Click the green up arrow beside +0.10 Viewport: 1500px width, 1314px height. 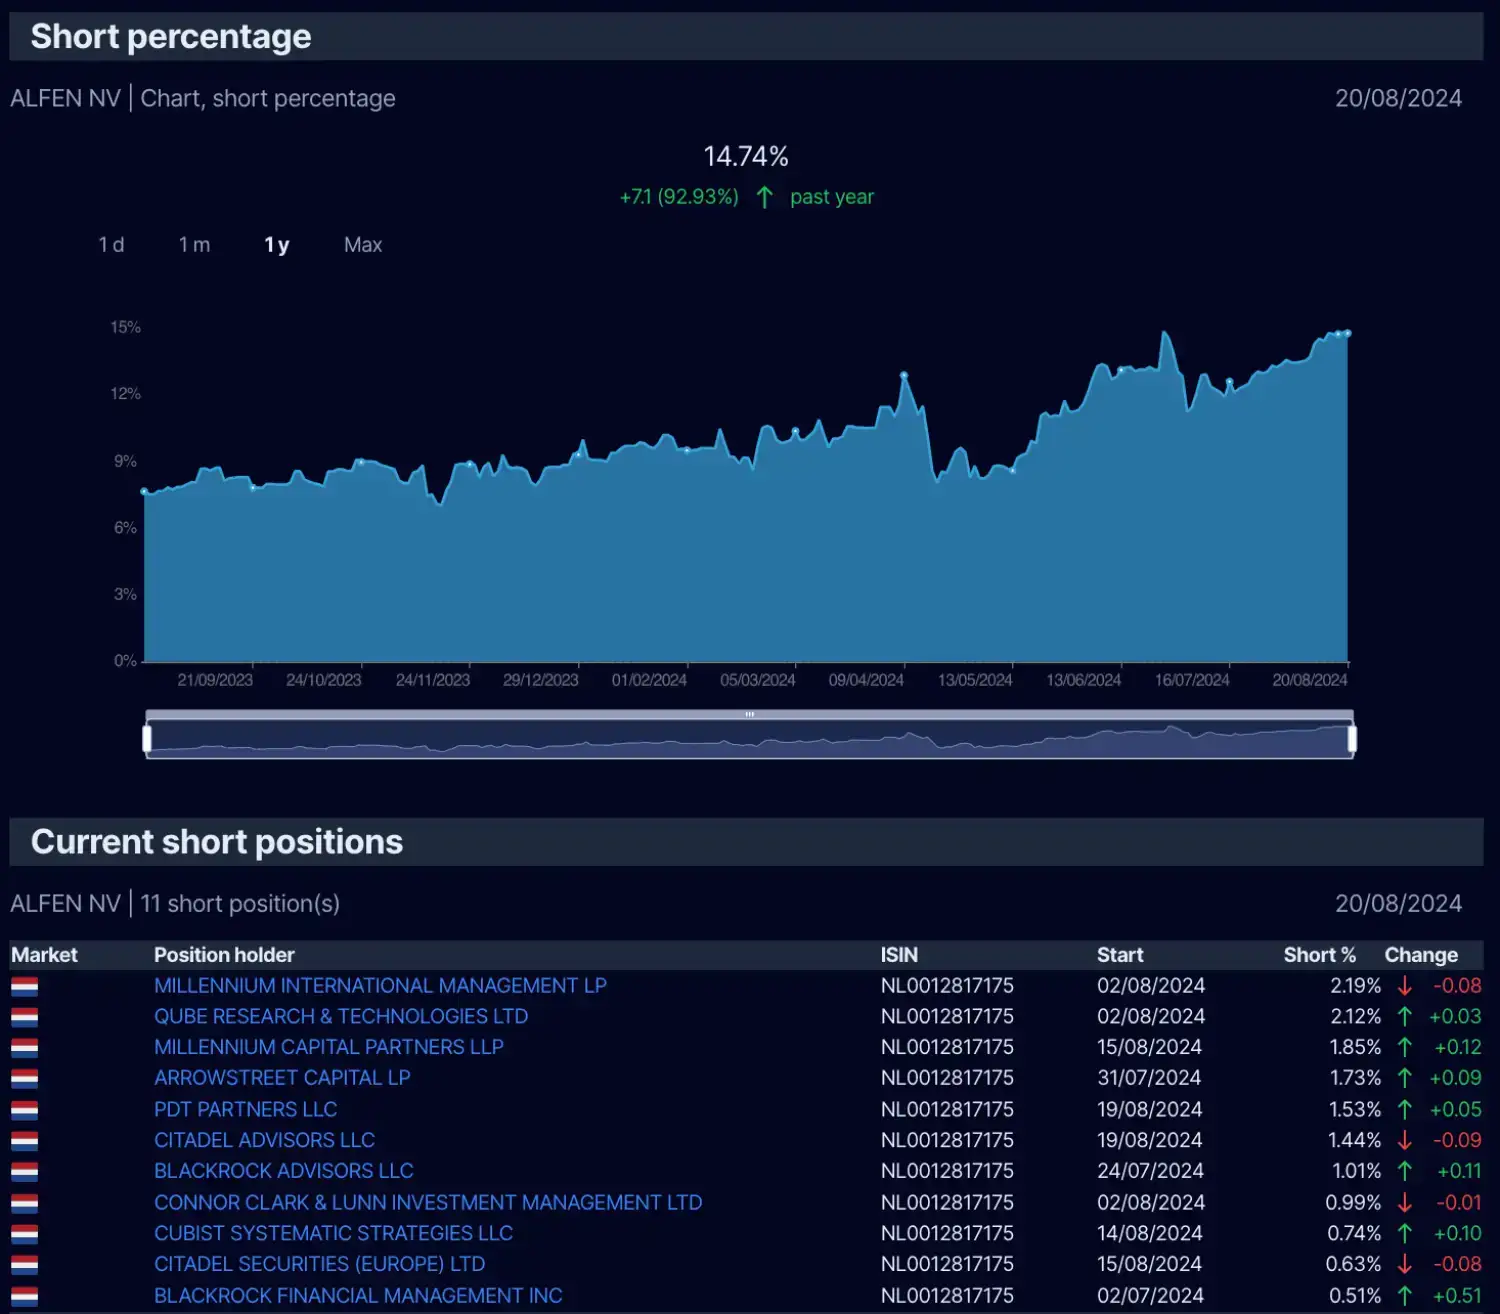click(x=1405, y=1234)
